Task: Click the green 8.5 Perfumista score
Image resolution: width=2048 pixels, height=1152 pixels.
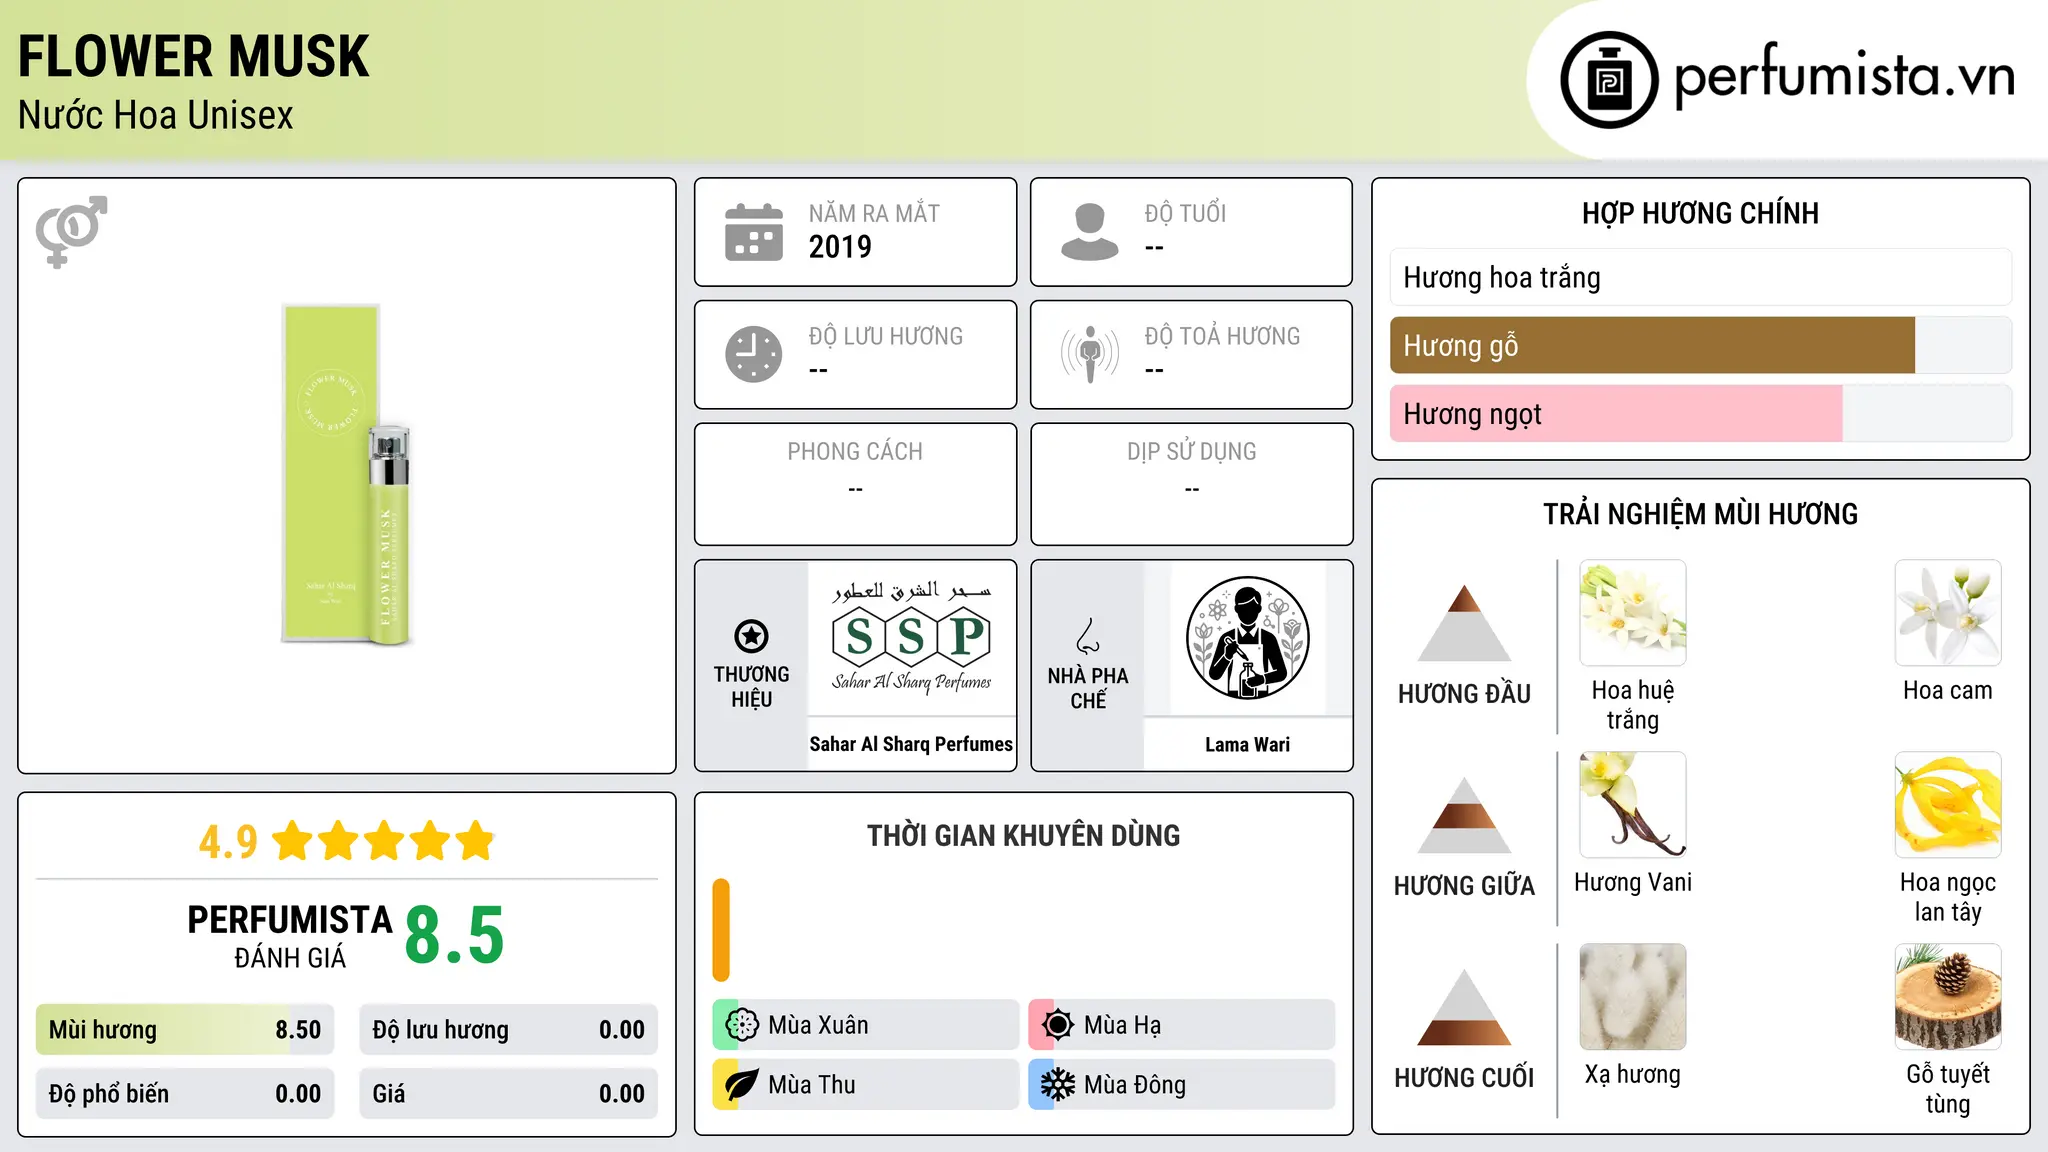Action: tap(454, 935)
